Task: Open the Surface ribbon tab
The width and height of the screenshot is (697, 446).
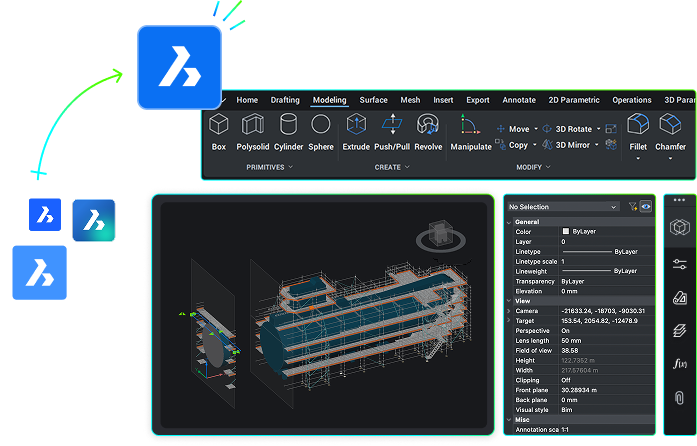Action: (373, 100)
